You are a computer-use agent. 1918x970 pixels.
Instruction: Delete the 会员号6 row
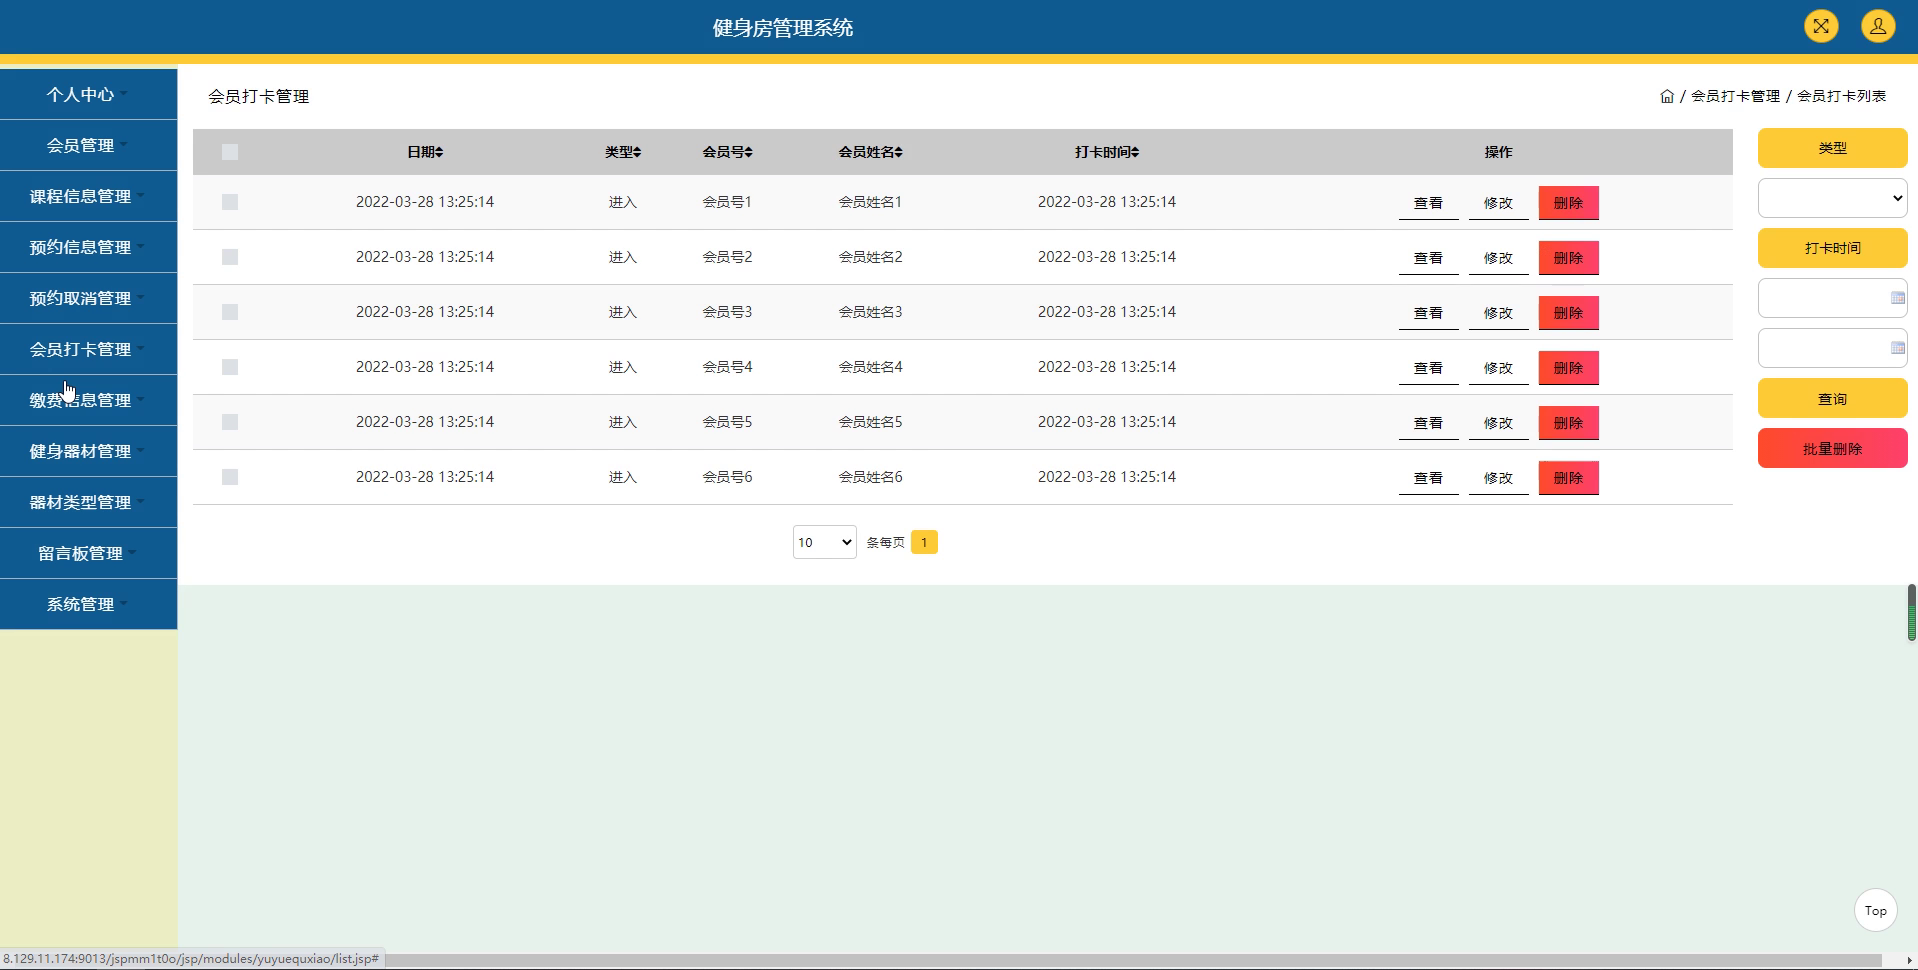[1568, 478]
